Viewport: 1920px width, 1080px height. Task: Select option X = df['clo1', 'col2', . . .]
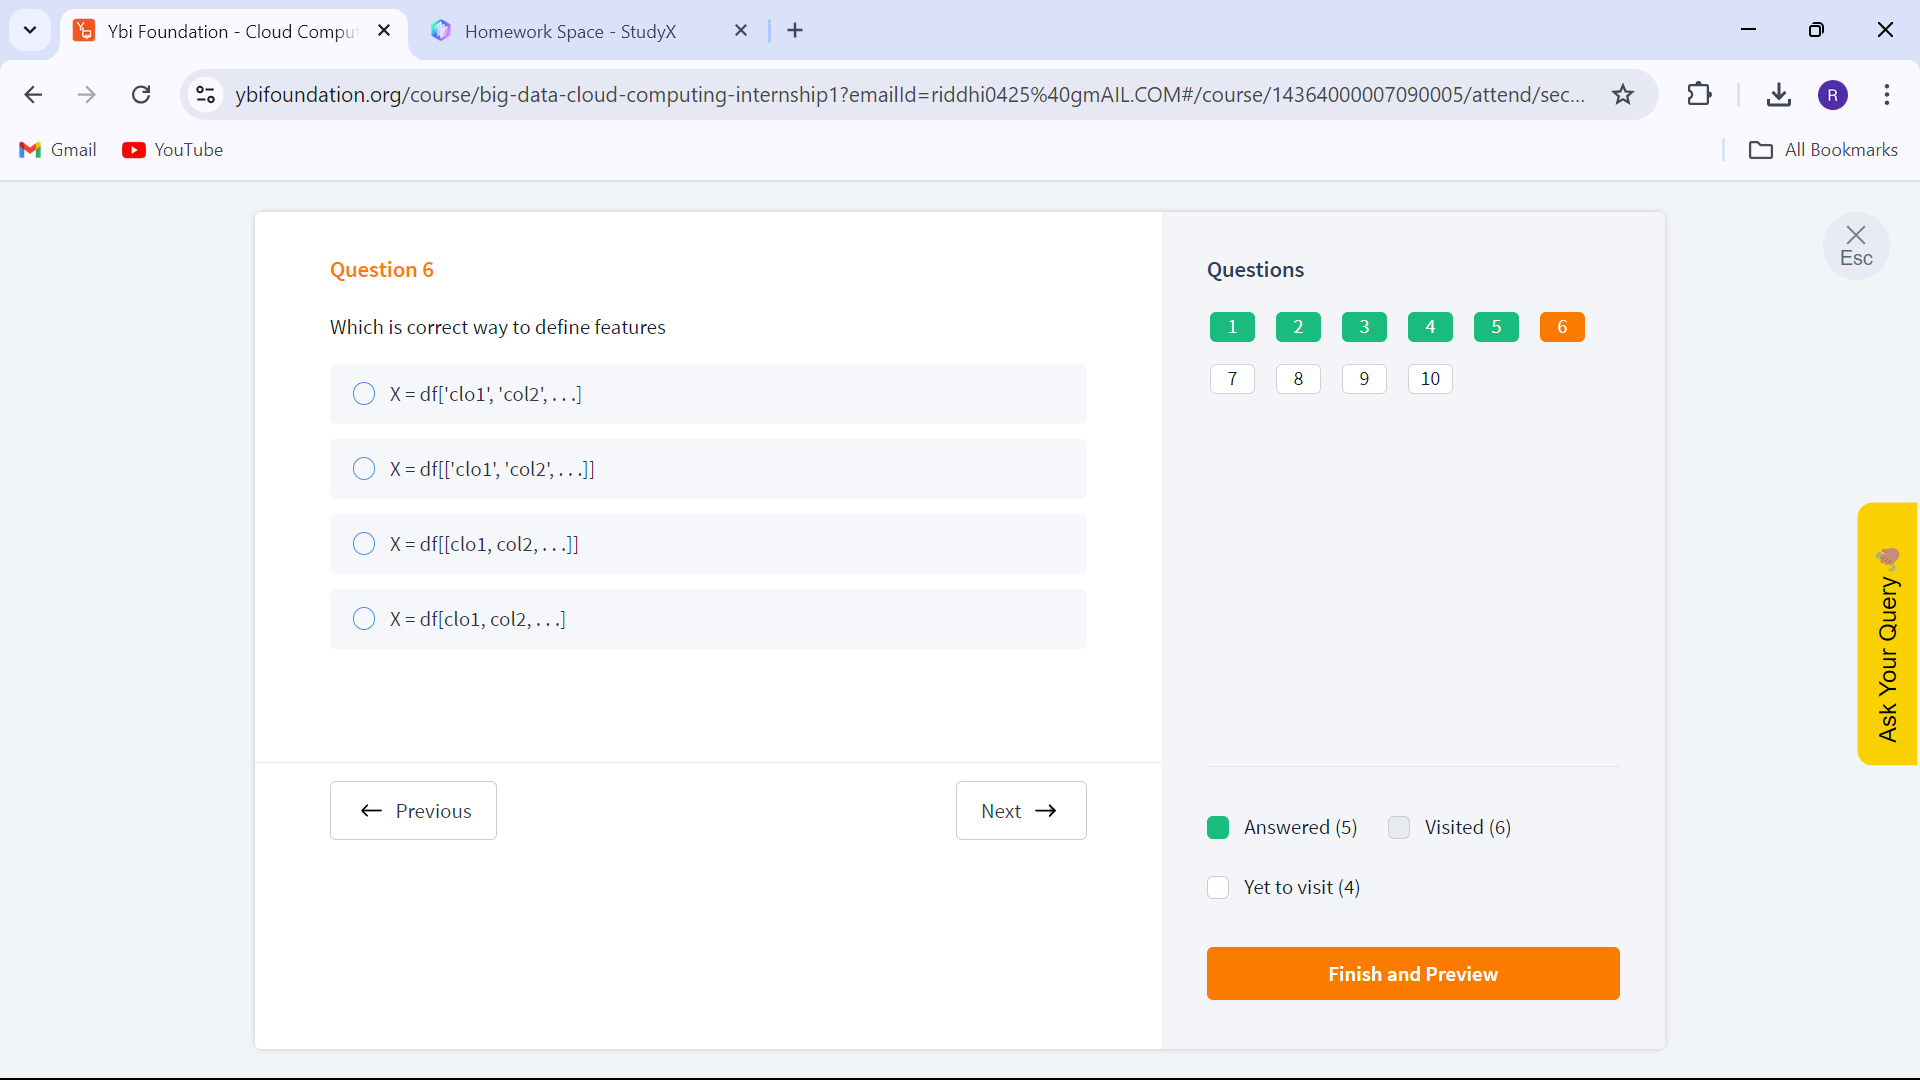pyautogui.click(x=708, y=394)
